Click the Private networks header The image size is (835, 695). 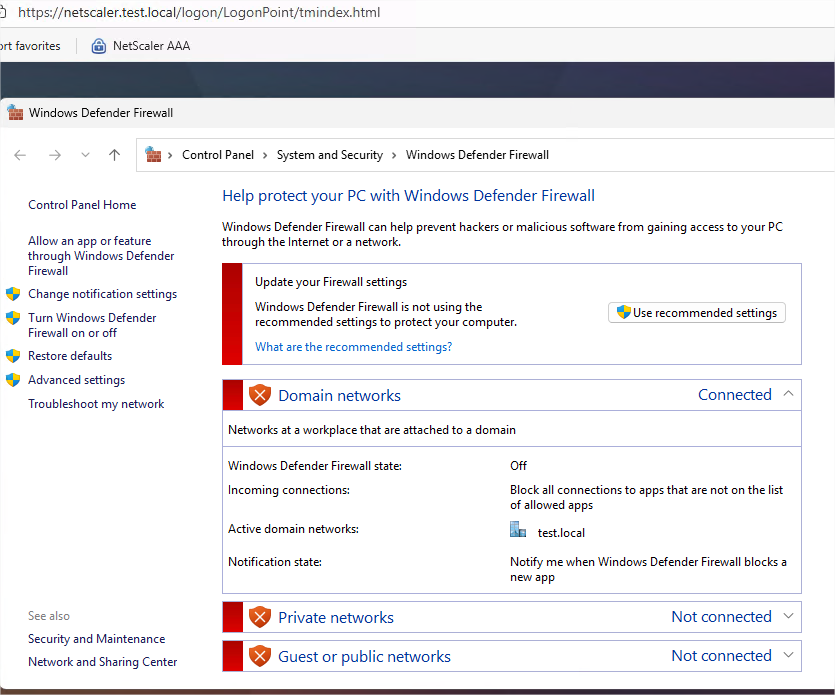click(512, 617)
